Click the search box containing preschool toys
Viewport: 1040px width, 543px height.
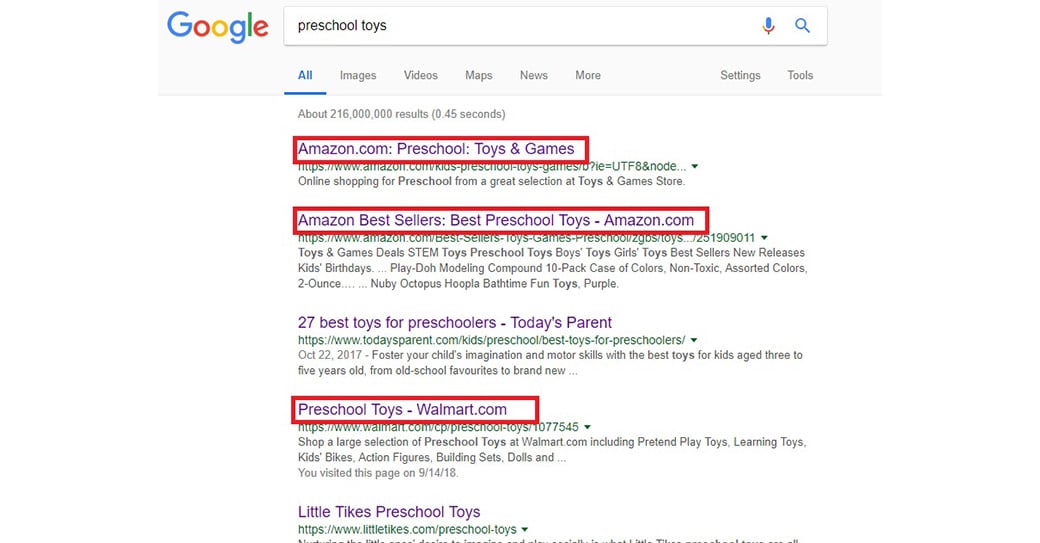[520, 26]
